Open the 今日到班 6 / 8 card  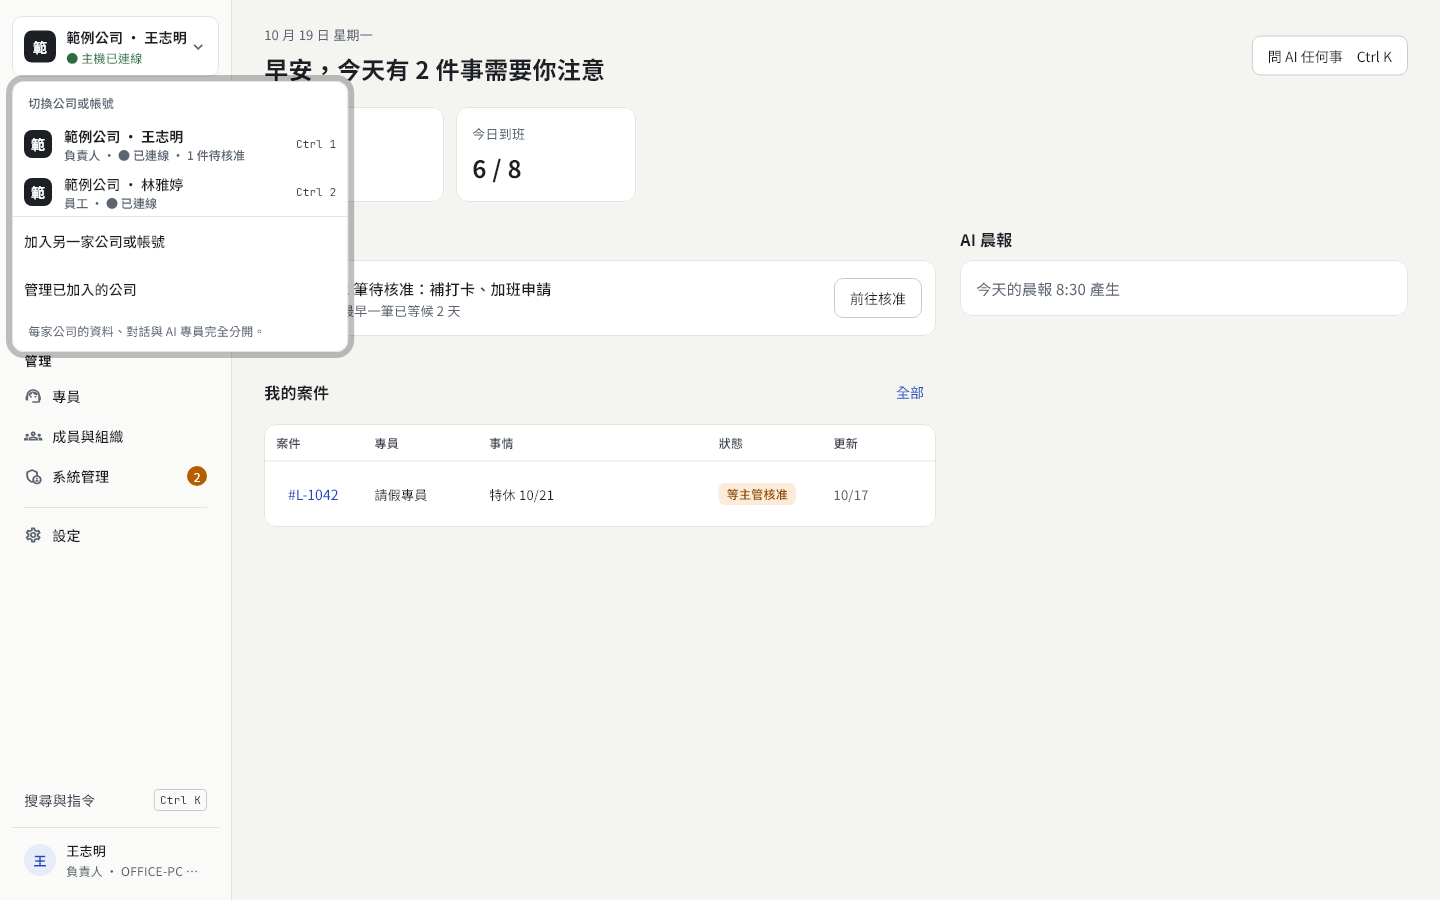[546, 155]
